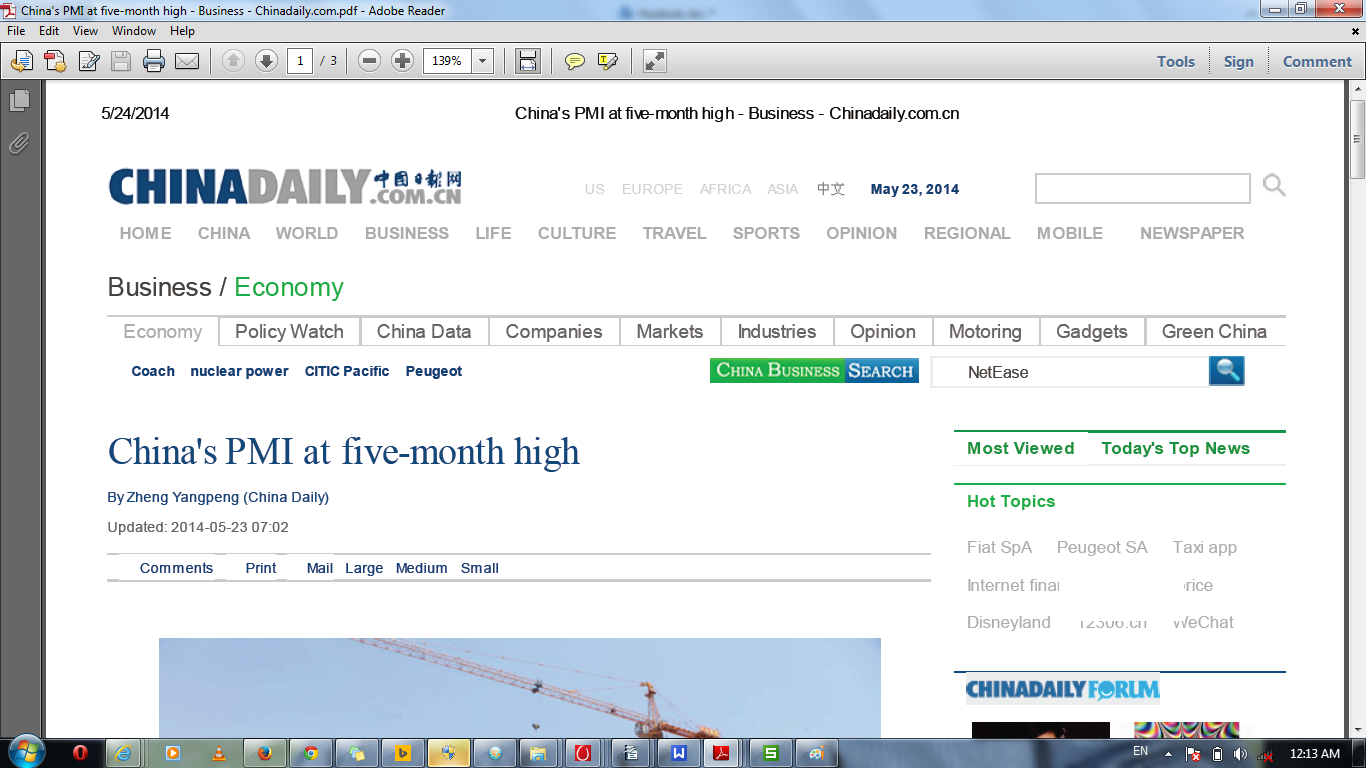Screen dimensions: 1366x768
Task: Open the Page Thumbnails side panel
Action: click(x=19, y=101)
